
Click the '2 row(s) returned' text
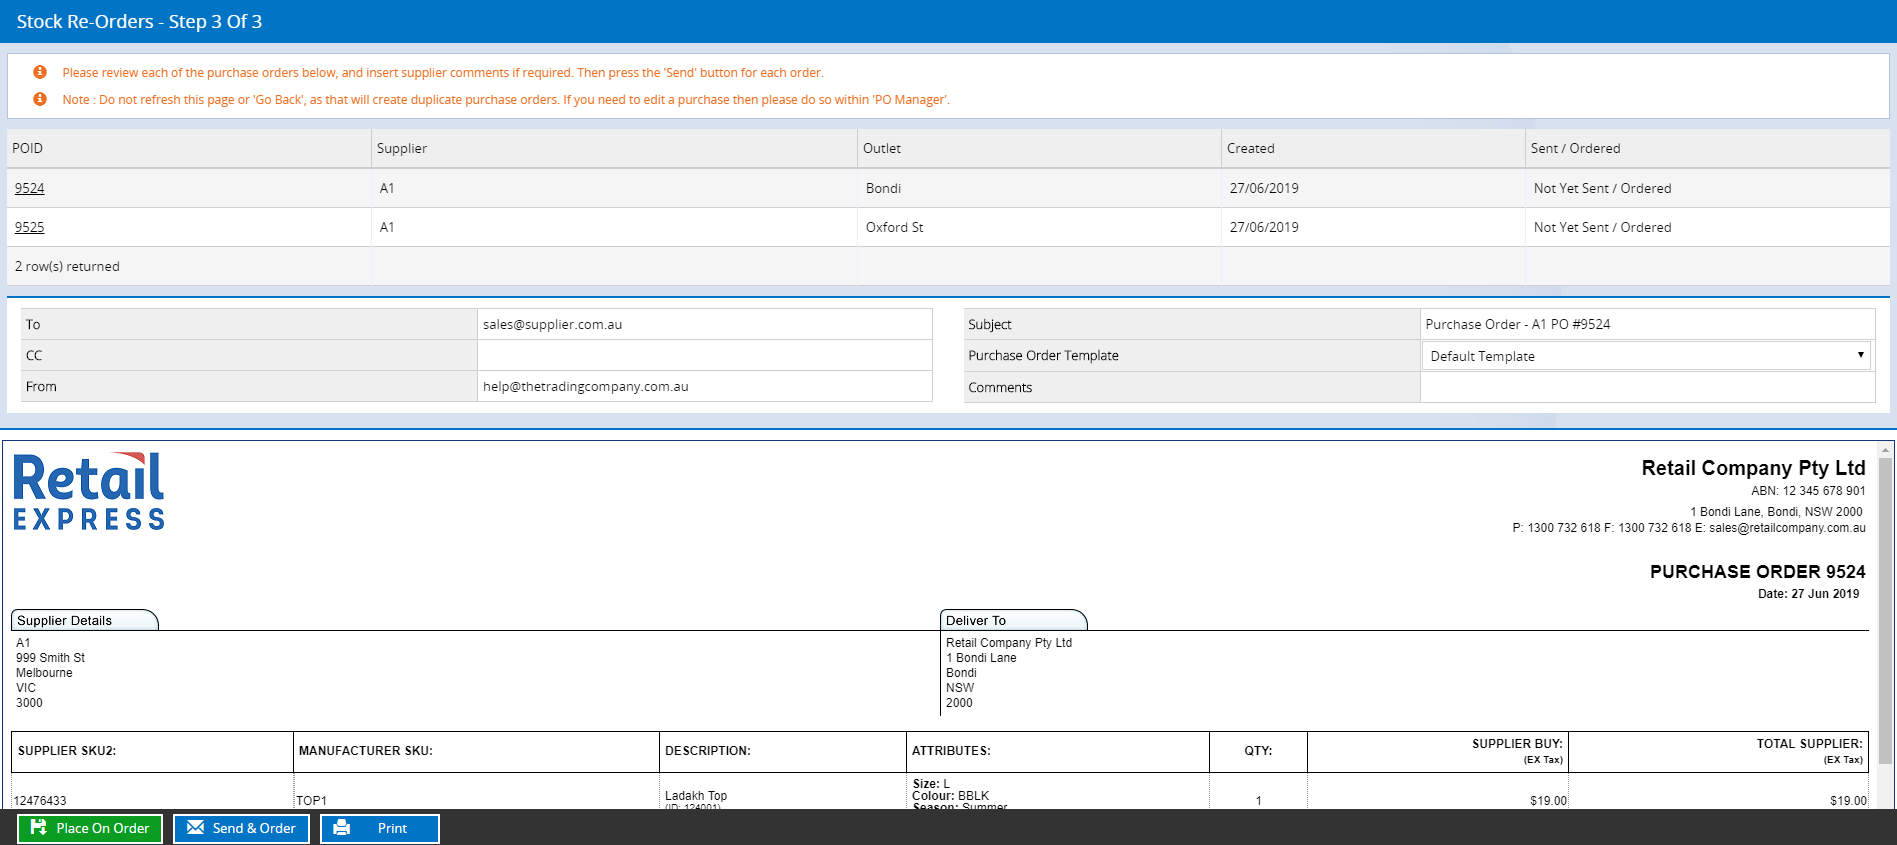point(67,266)
